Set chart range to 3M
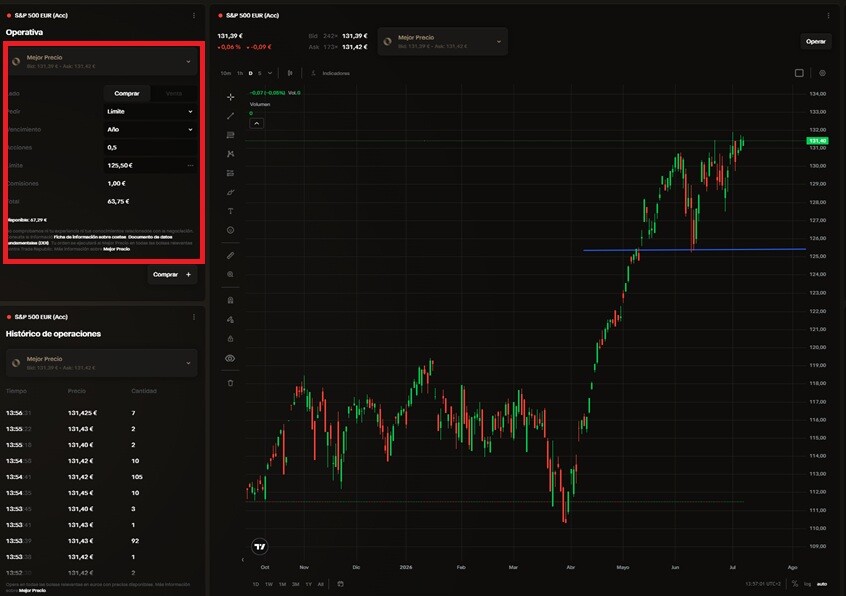Viewport: 846px width, 596px height. (296, 584)
